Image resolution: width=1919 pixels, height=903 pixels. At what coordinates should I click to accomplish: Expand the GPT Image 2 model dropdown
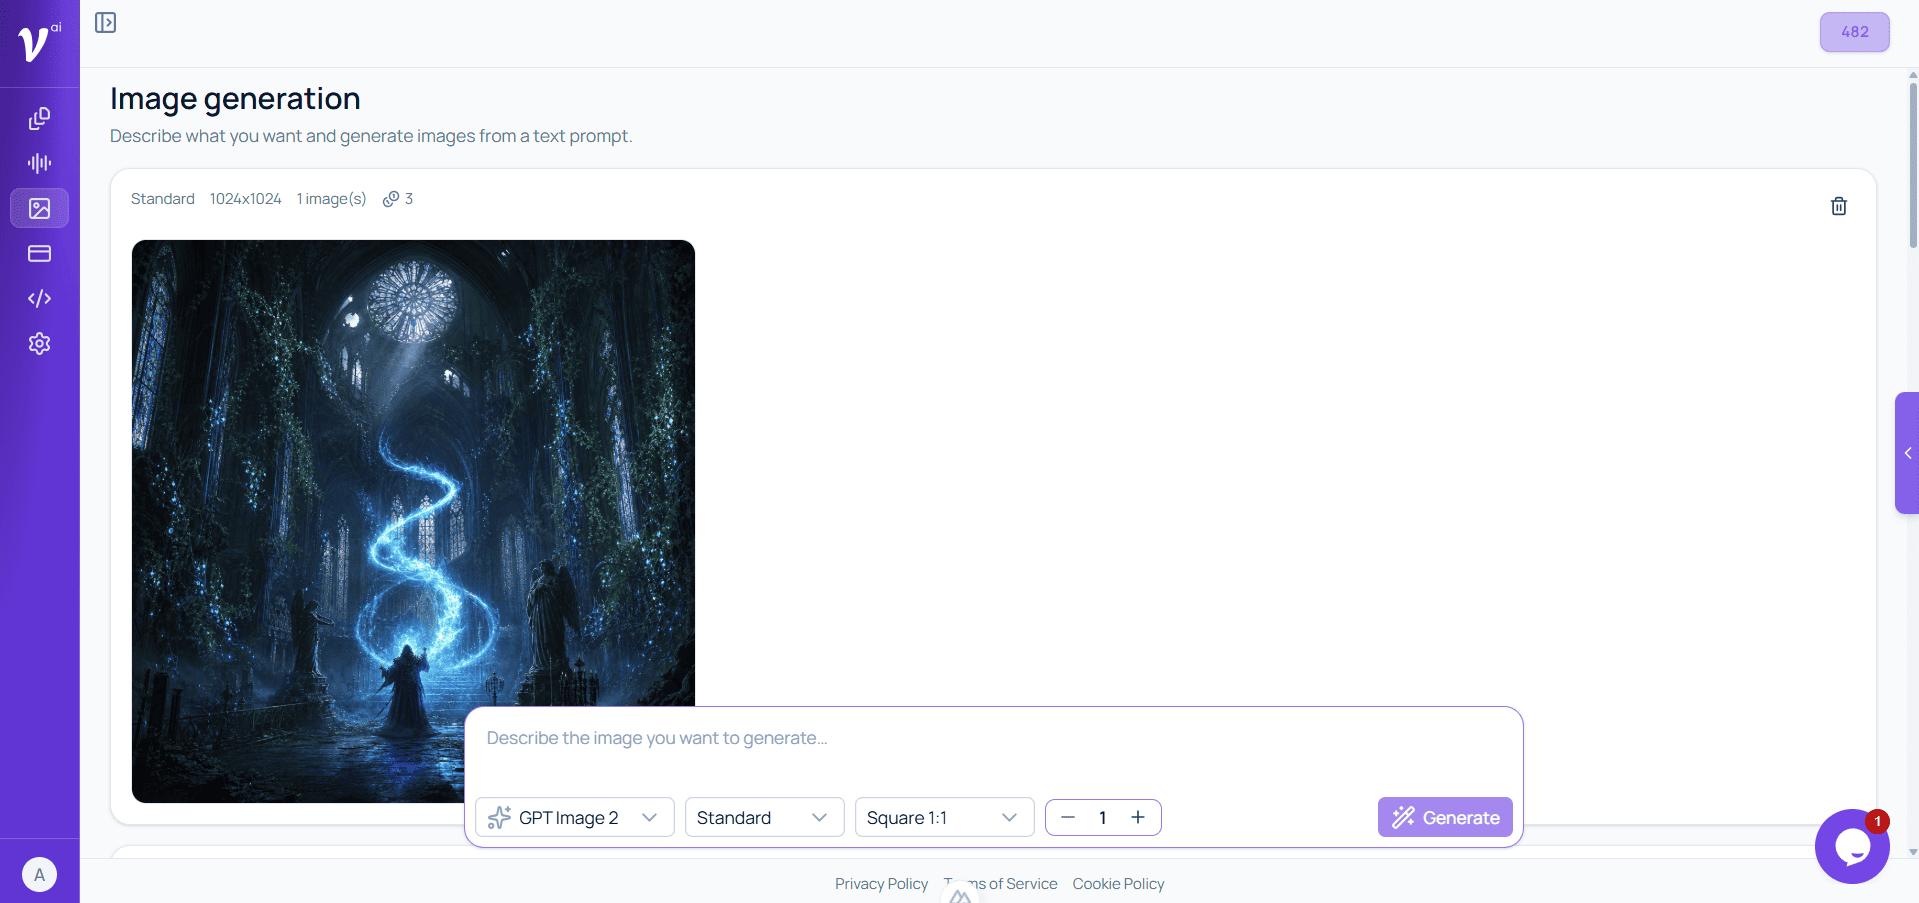point(575,817)
